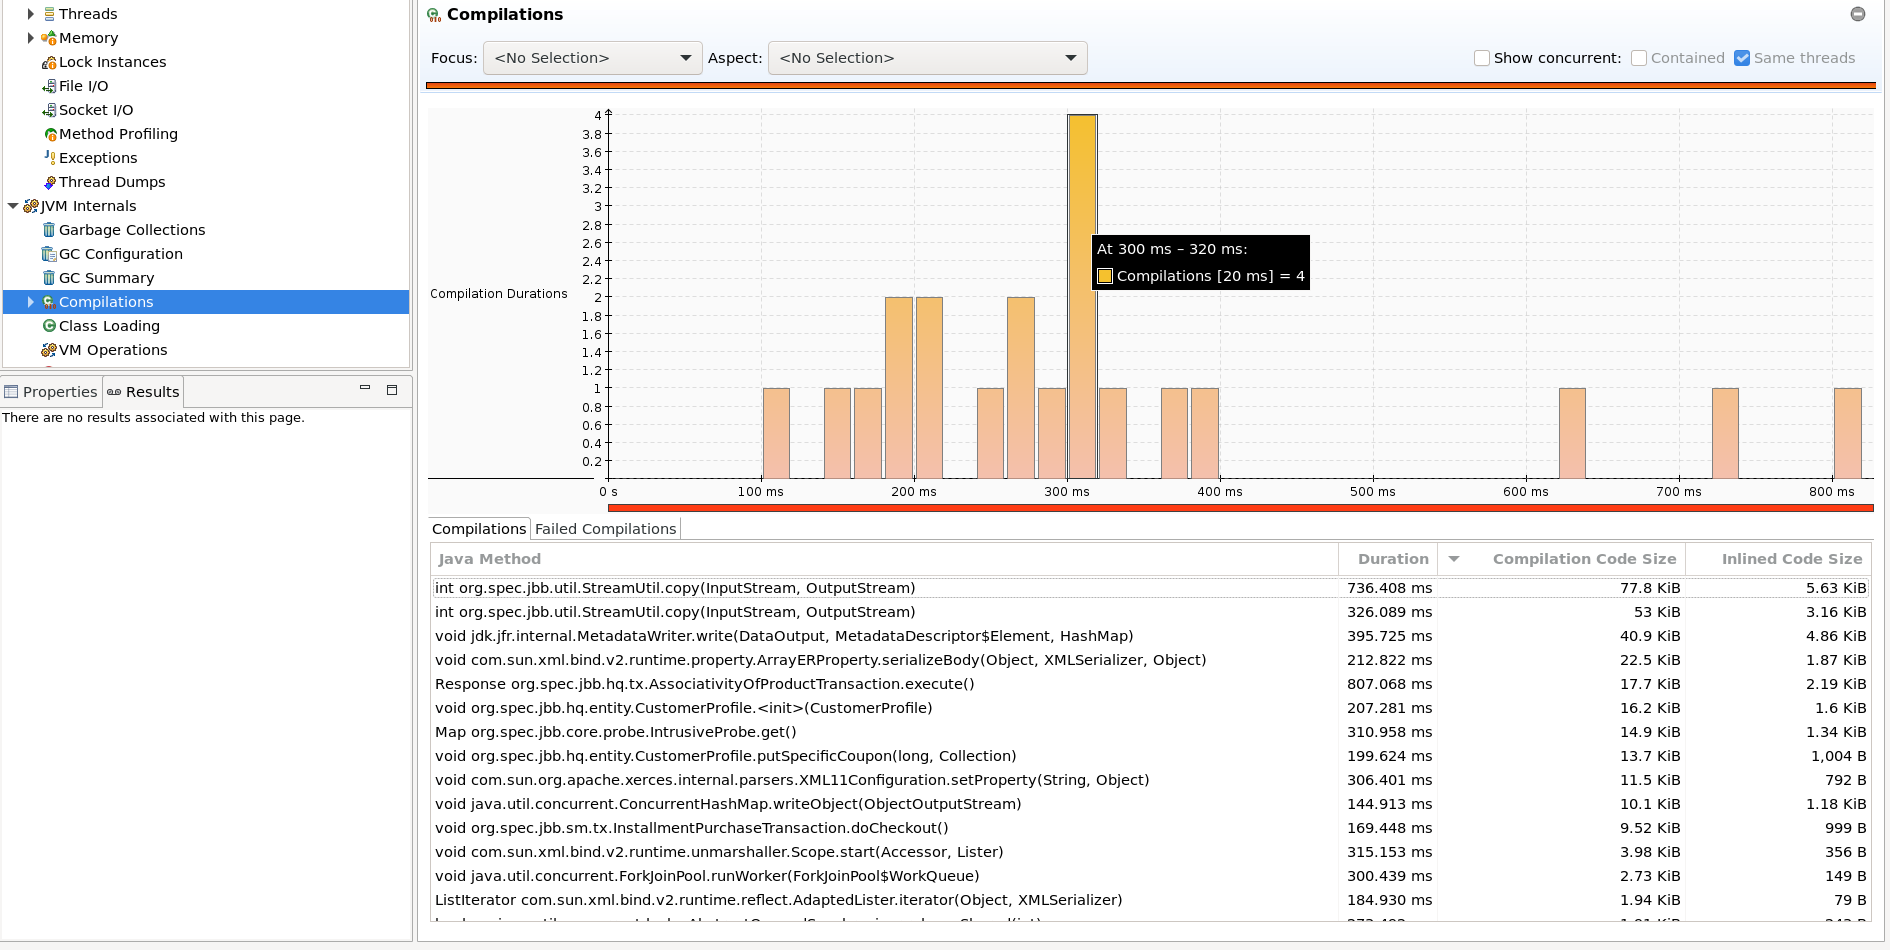Click the Garbage Collections icon

pyautogui.click(x=49, y=230)
